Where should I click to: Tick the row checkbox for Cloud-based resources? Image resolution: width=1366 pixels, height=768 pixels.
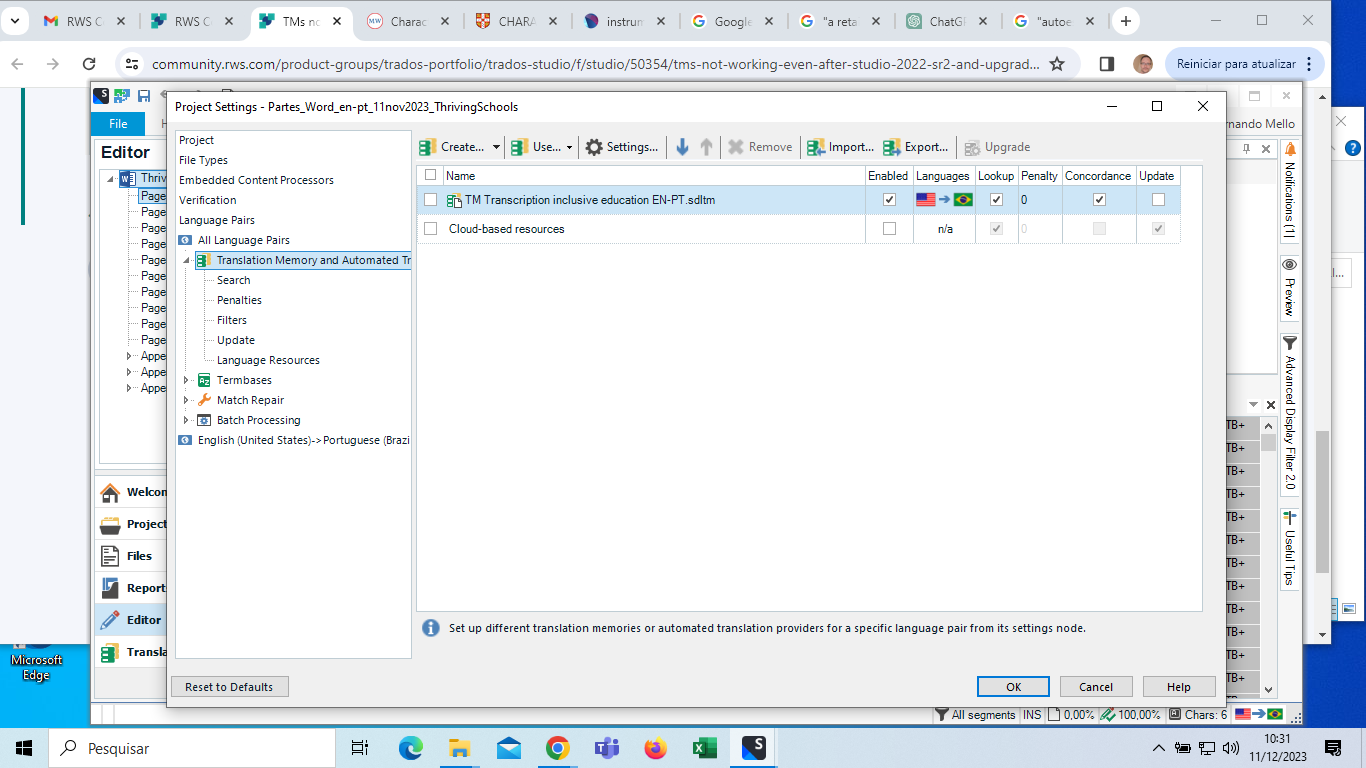(430, 229)
